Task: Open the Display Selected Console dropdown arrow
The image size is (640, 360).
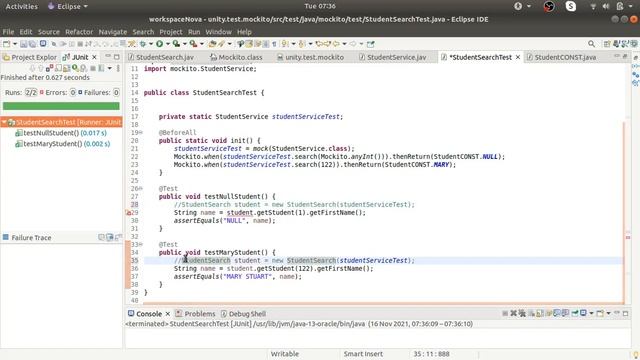Action: [591, 313]
